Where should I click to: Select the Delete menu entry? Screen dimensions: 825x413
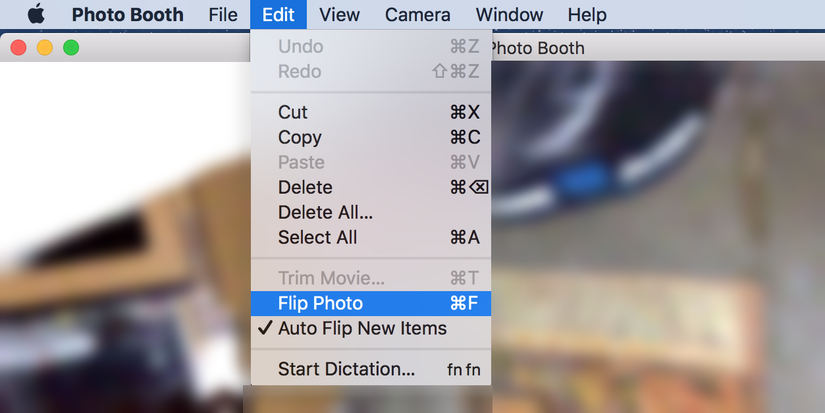coord(371,187)
